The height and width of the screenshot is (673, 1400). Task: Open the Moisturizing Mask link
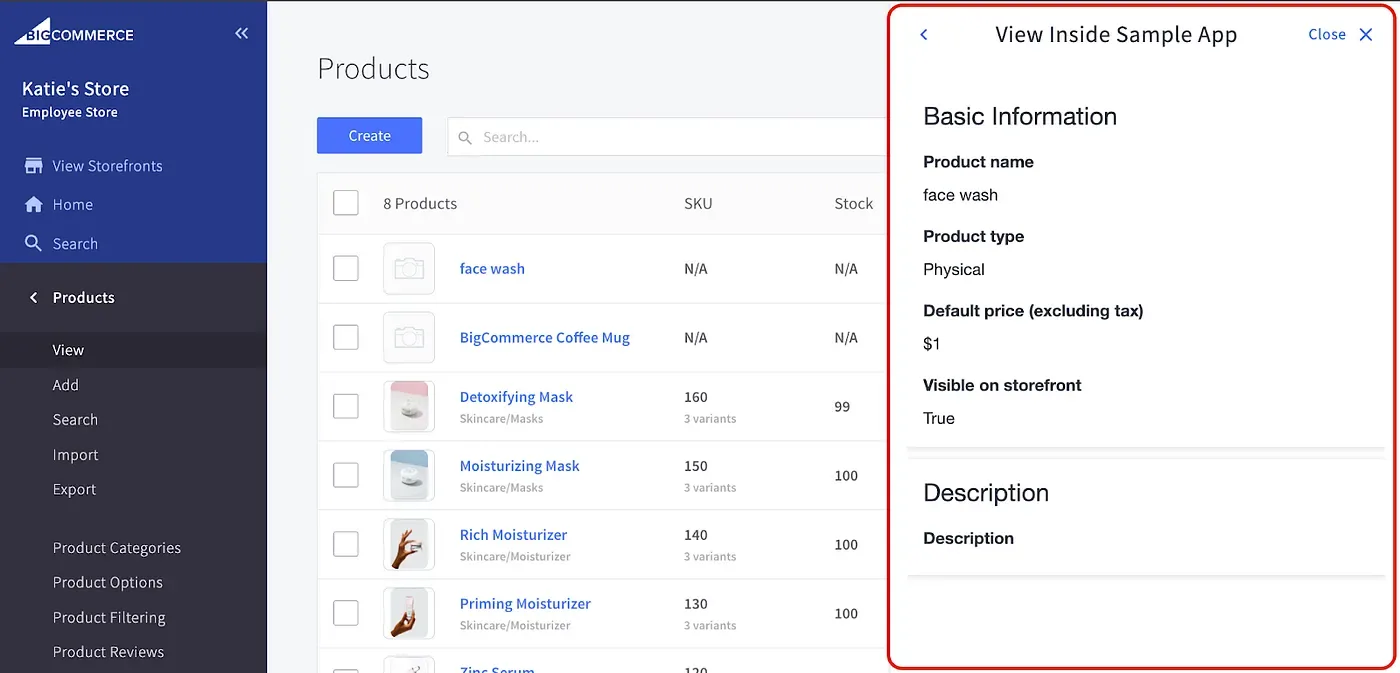click(520, 466)
